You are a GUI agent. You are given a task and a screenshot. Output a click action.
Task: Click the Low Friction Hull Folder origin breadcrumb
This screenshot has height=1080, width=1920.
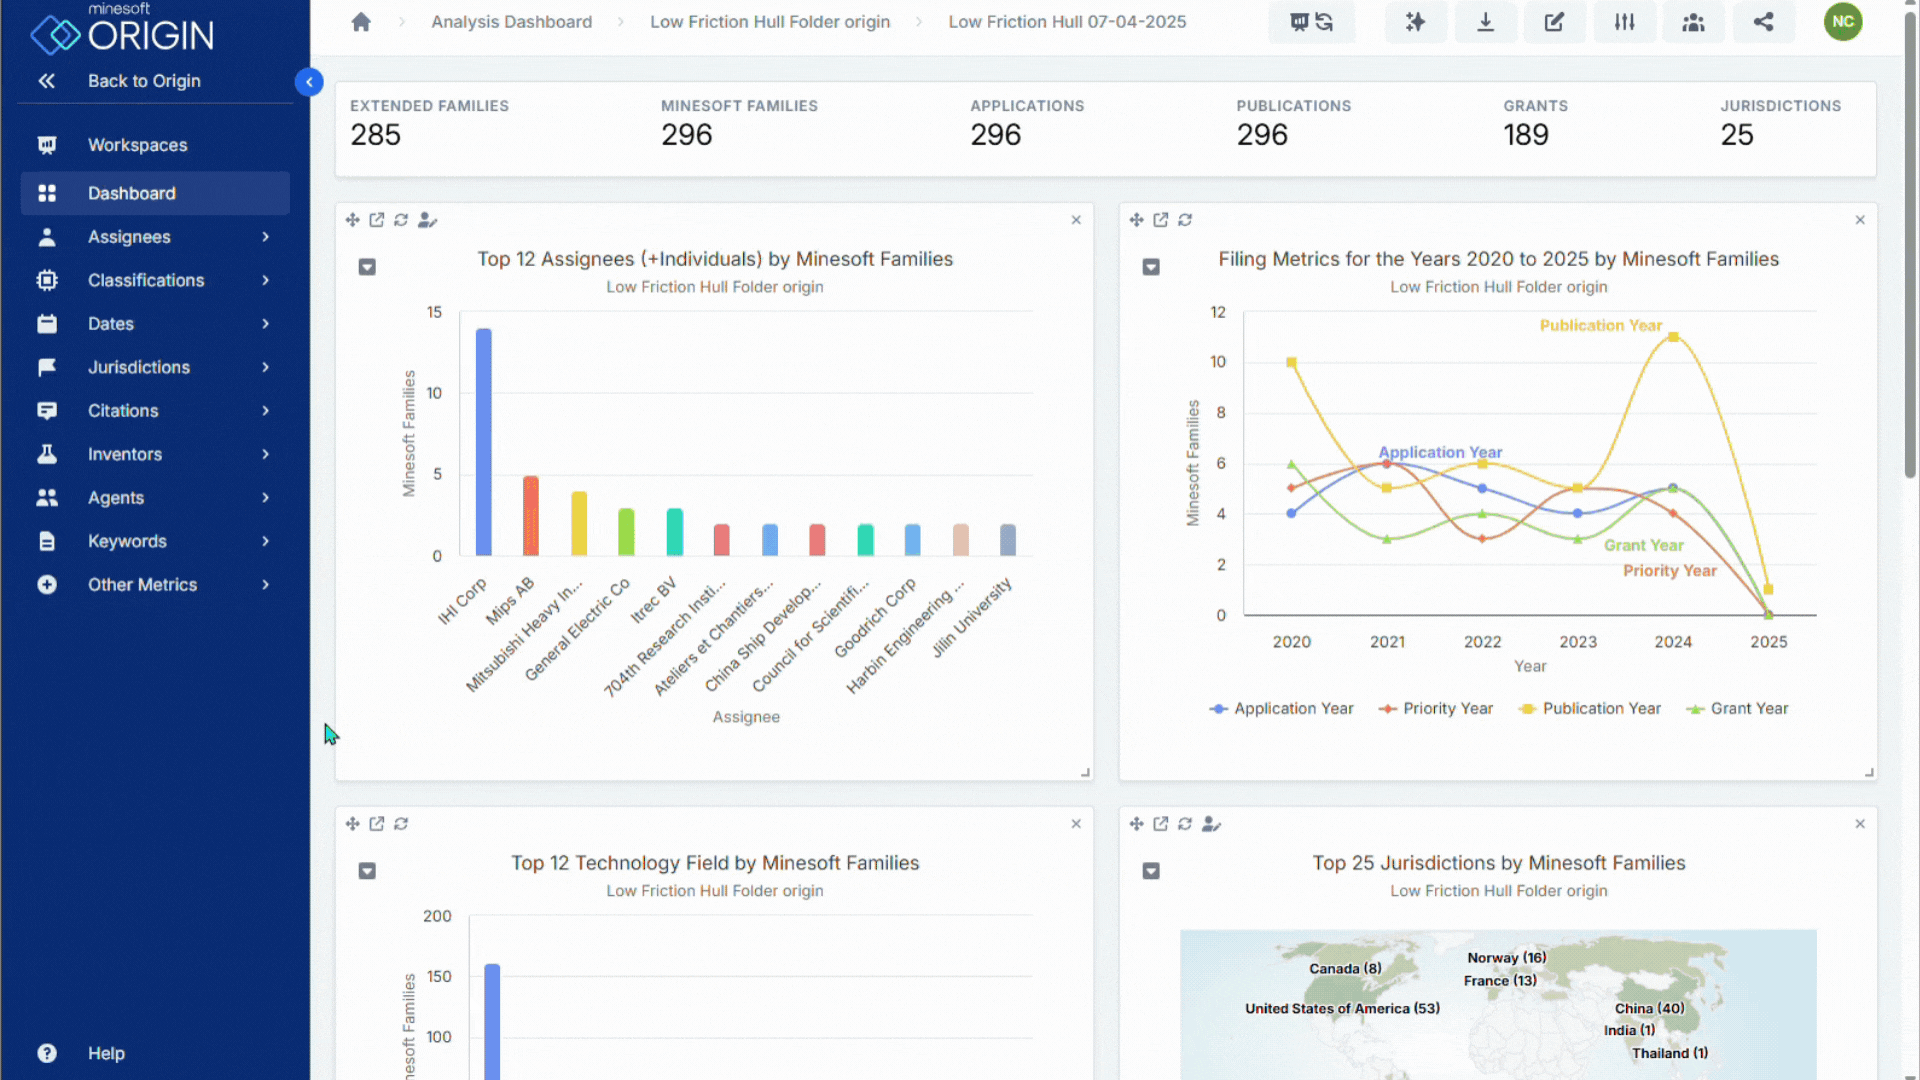click(769, 22)
